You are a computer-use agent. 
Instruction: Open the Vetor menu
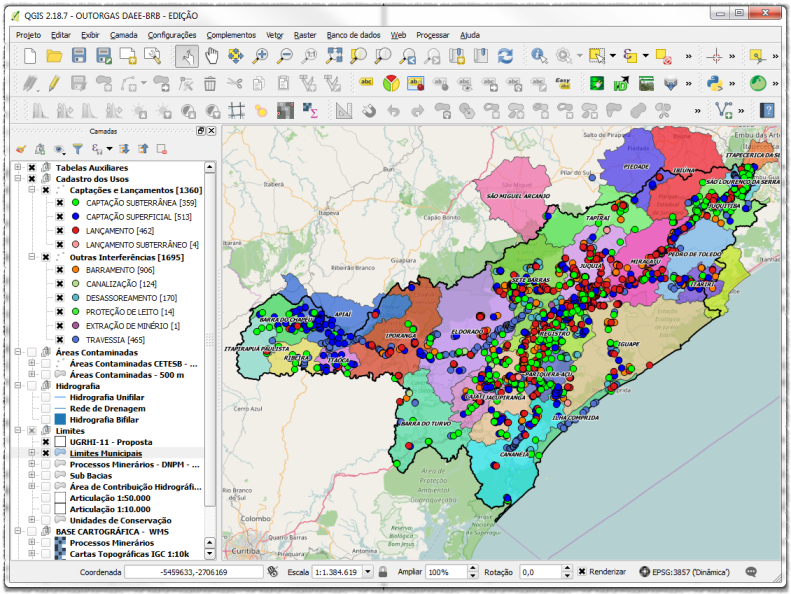tap(275, 34)
